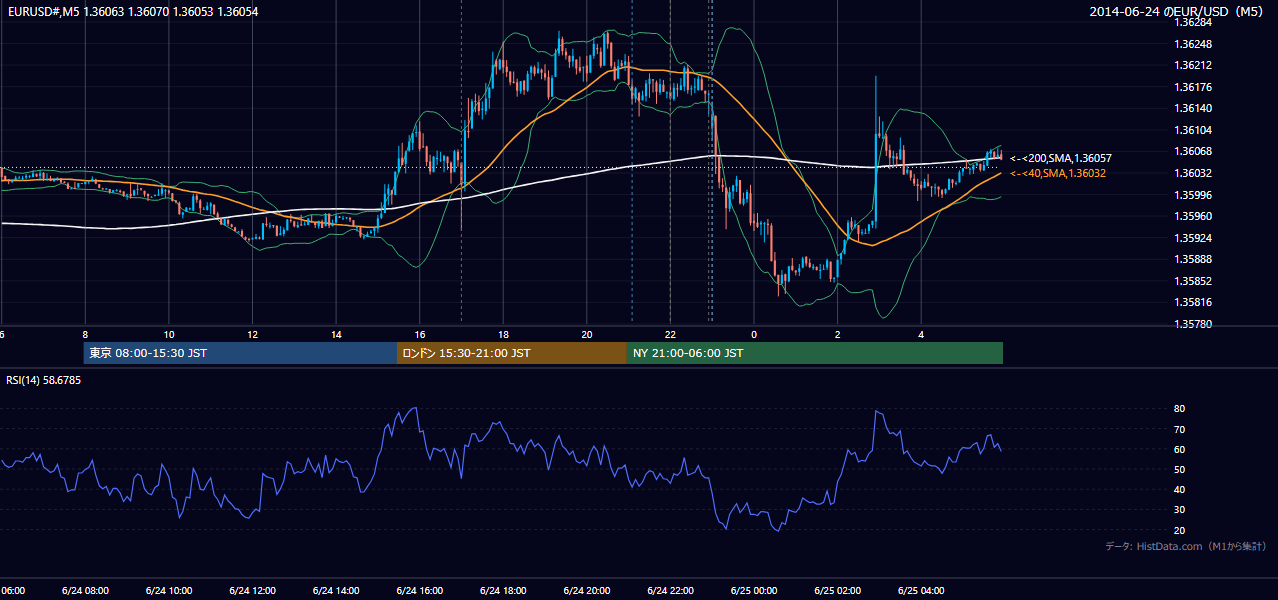1278x600 pixels.
Task: Click the 6/24 08:00 time axis label
Action: pos(84,591)
